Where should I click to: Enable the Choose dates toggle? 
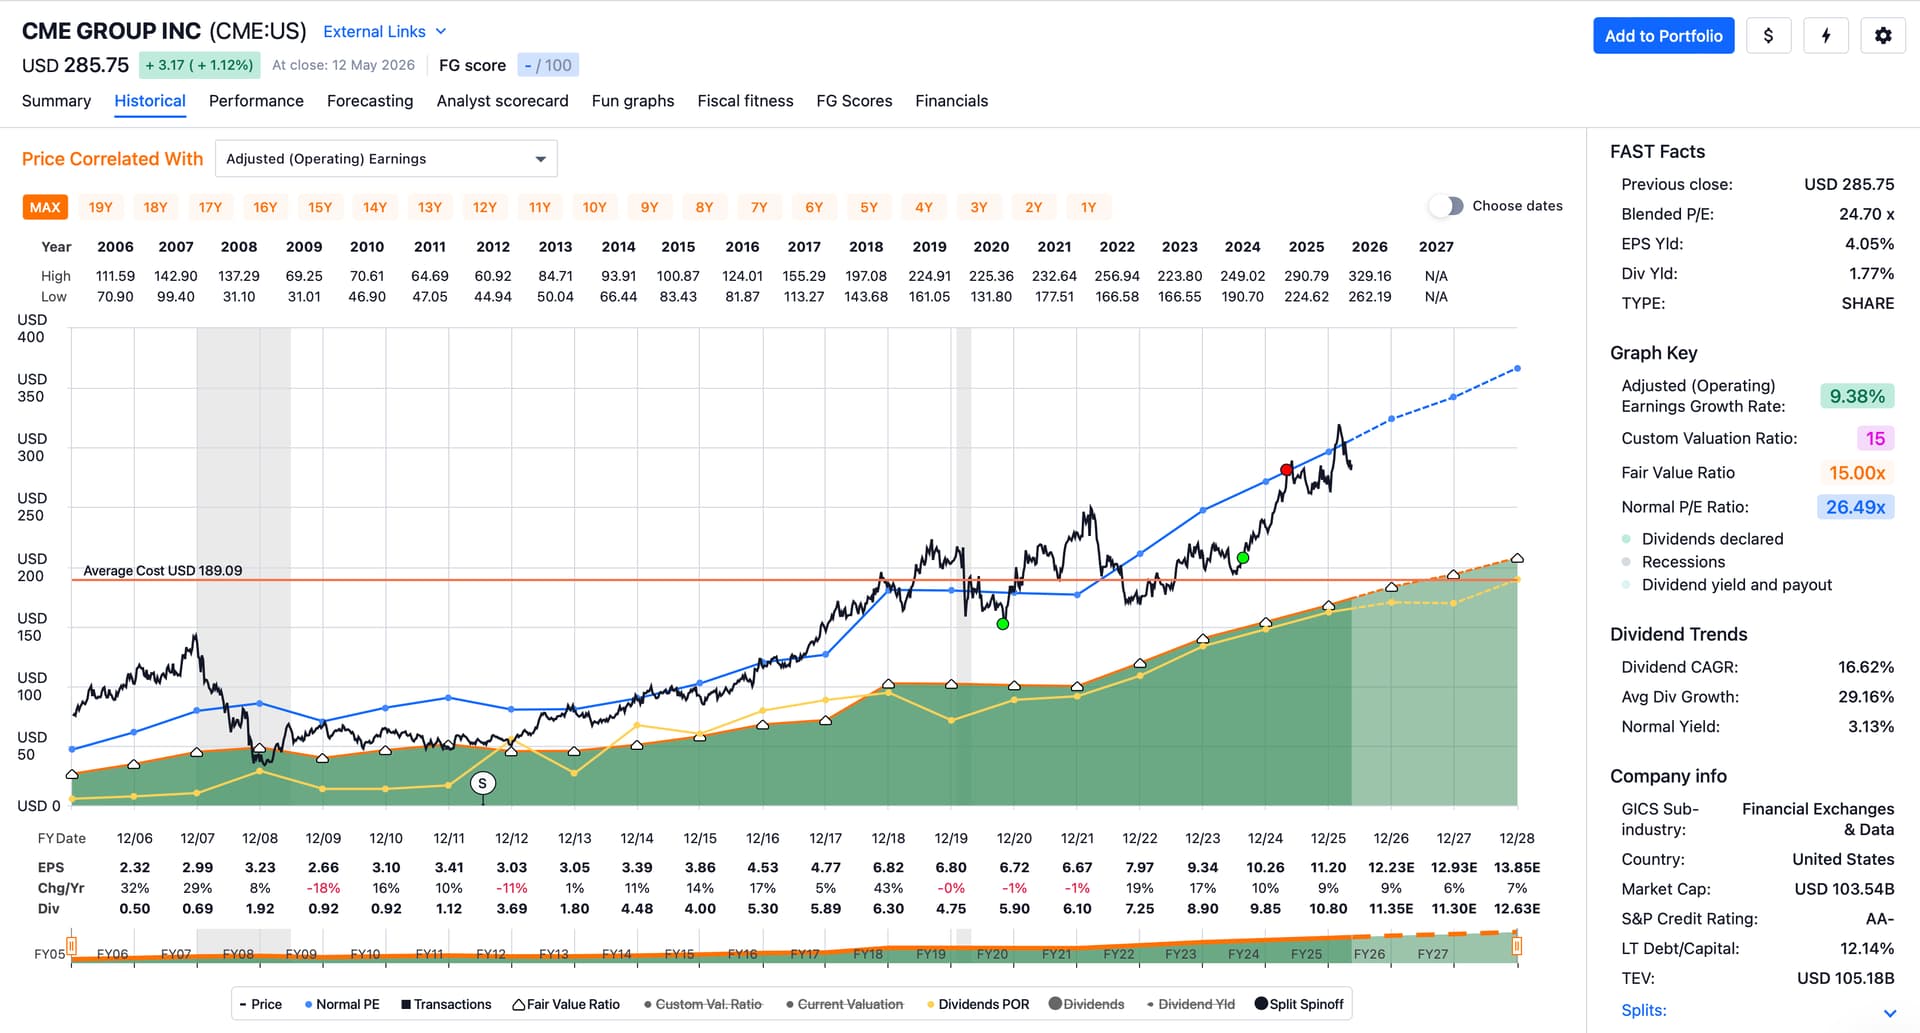tap(1446, 206)
